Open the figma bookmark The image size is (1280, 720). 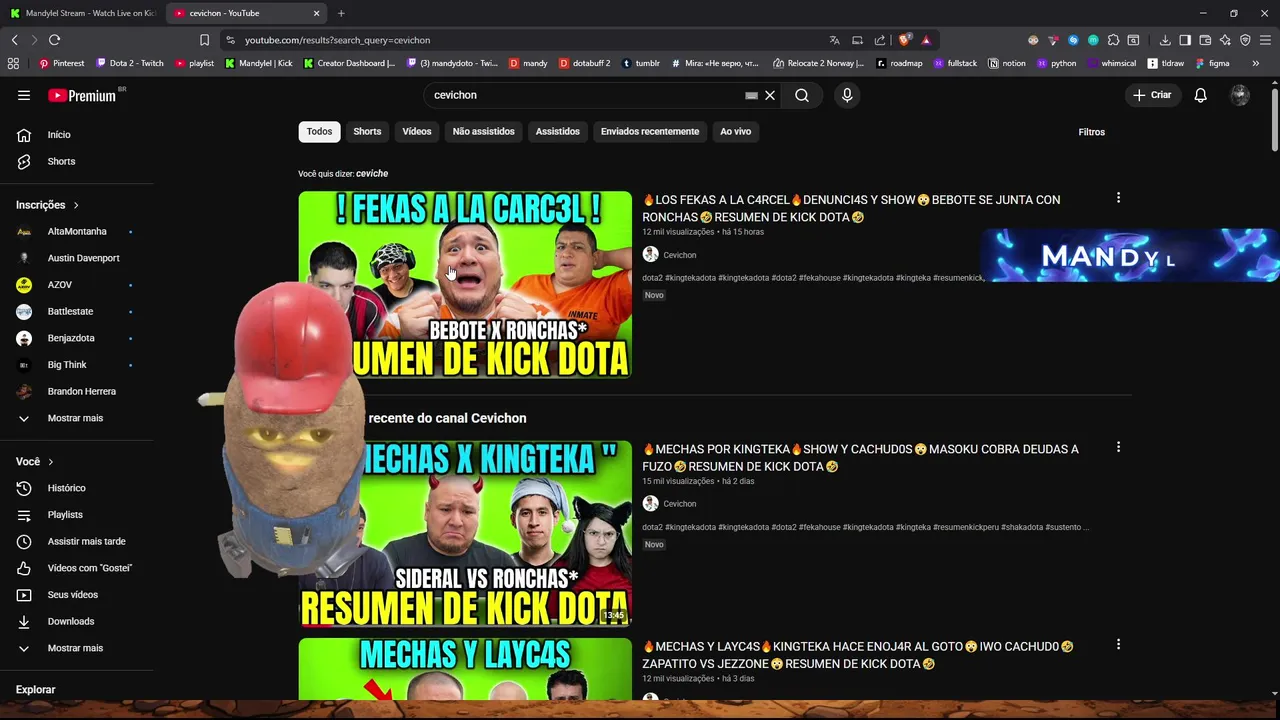1212,63
